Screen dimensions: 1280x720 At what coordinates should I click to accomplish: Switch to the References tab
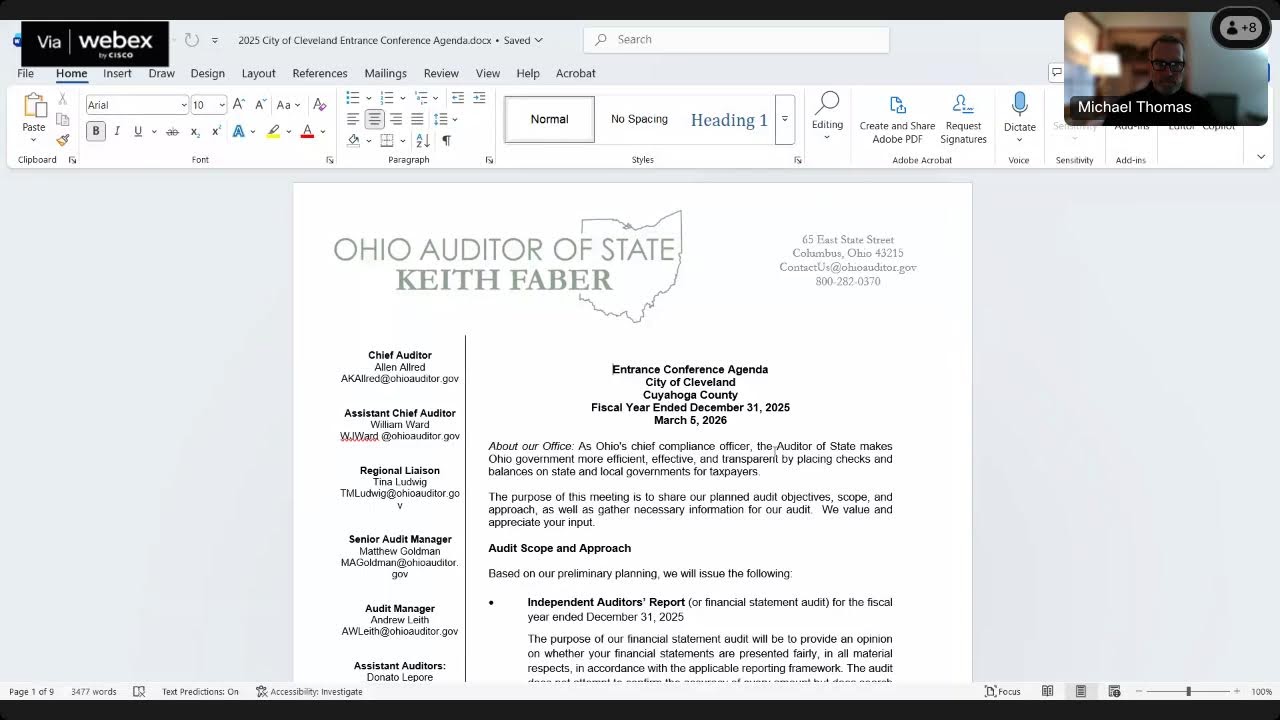click(x=320, y=73)
